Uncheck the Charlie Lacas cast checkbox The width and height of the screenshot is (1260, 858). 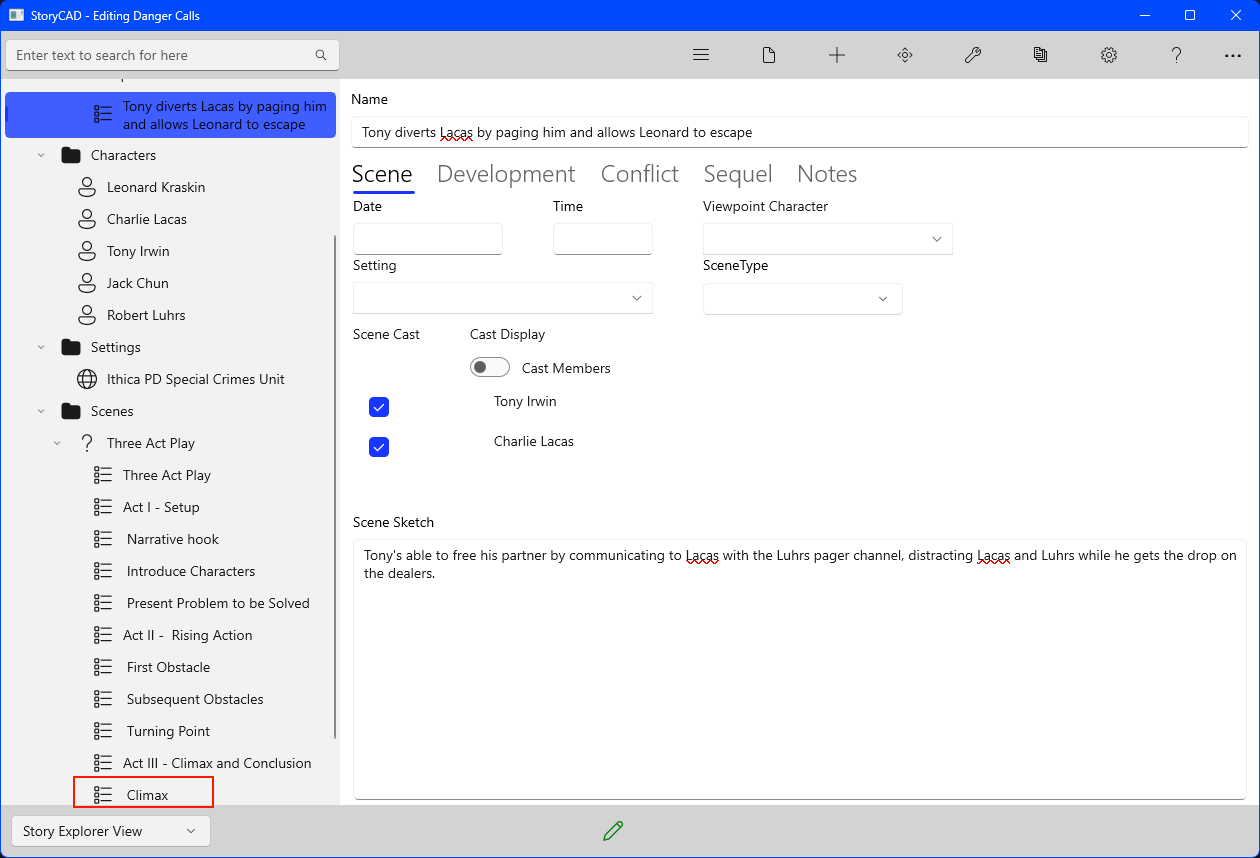379,447
